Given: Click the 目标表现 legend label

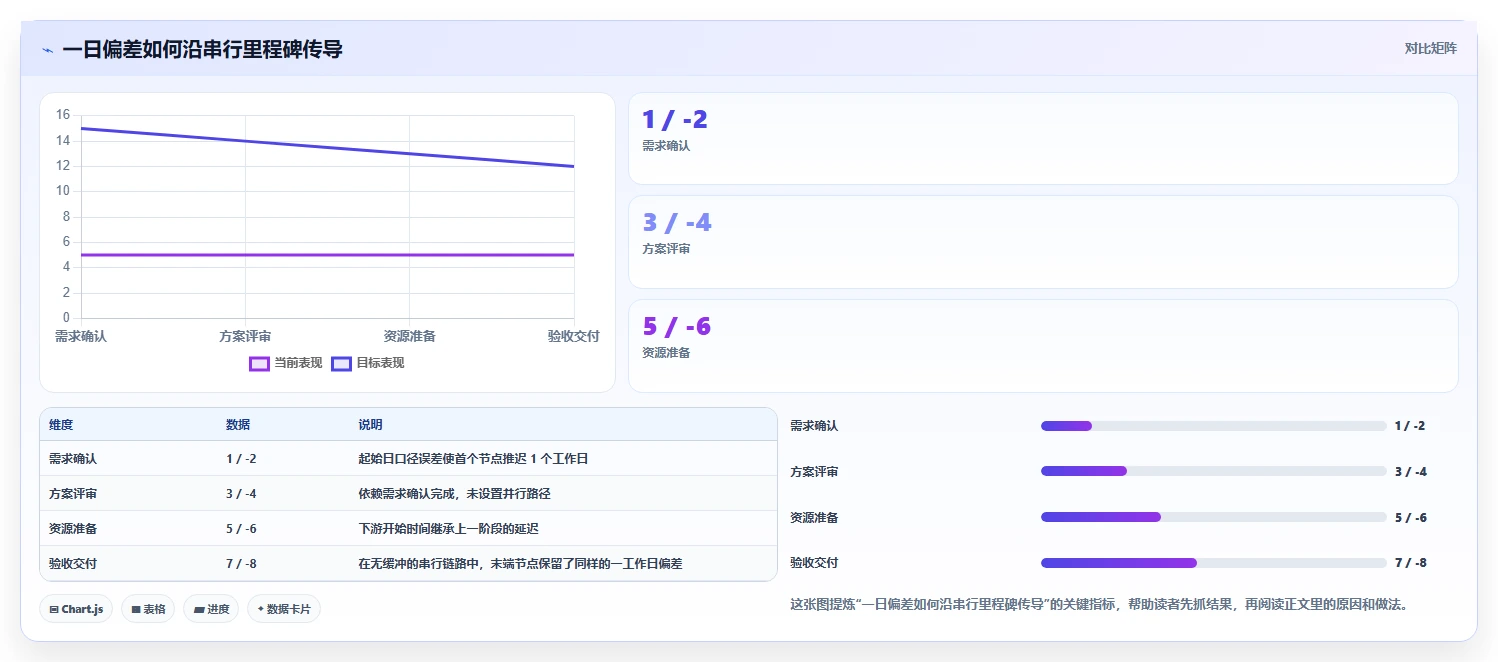Looking at the screenshot, I should click(380, 363).
